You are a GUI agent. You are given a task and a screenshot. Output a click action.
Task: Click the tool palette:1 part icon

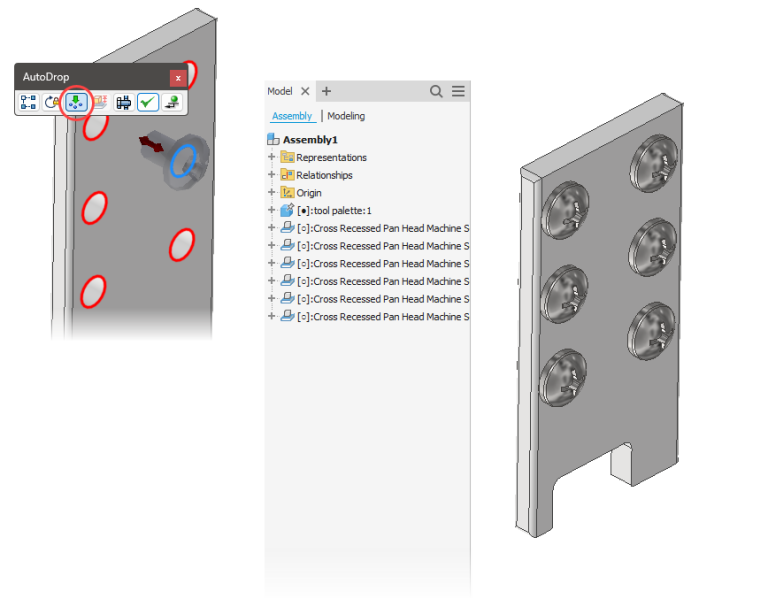(288, 210)
